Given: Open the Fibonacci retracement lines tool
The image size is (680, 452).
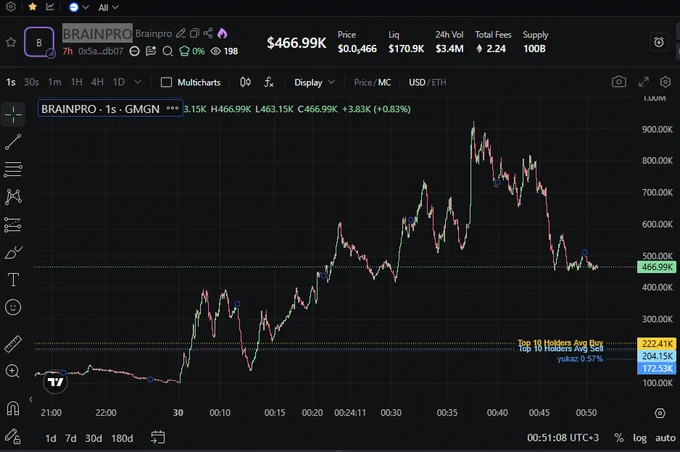Looking at the screenshot, I should (x=13, y=169).
